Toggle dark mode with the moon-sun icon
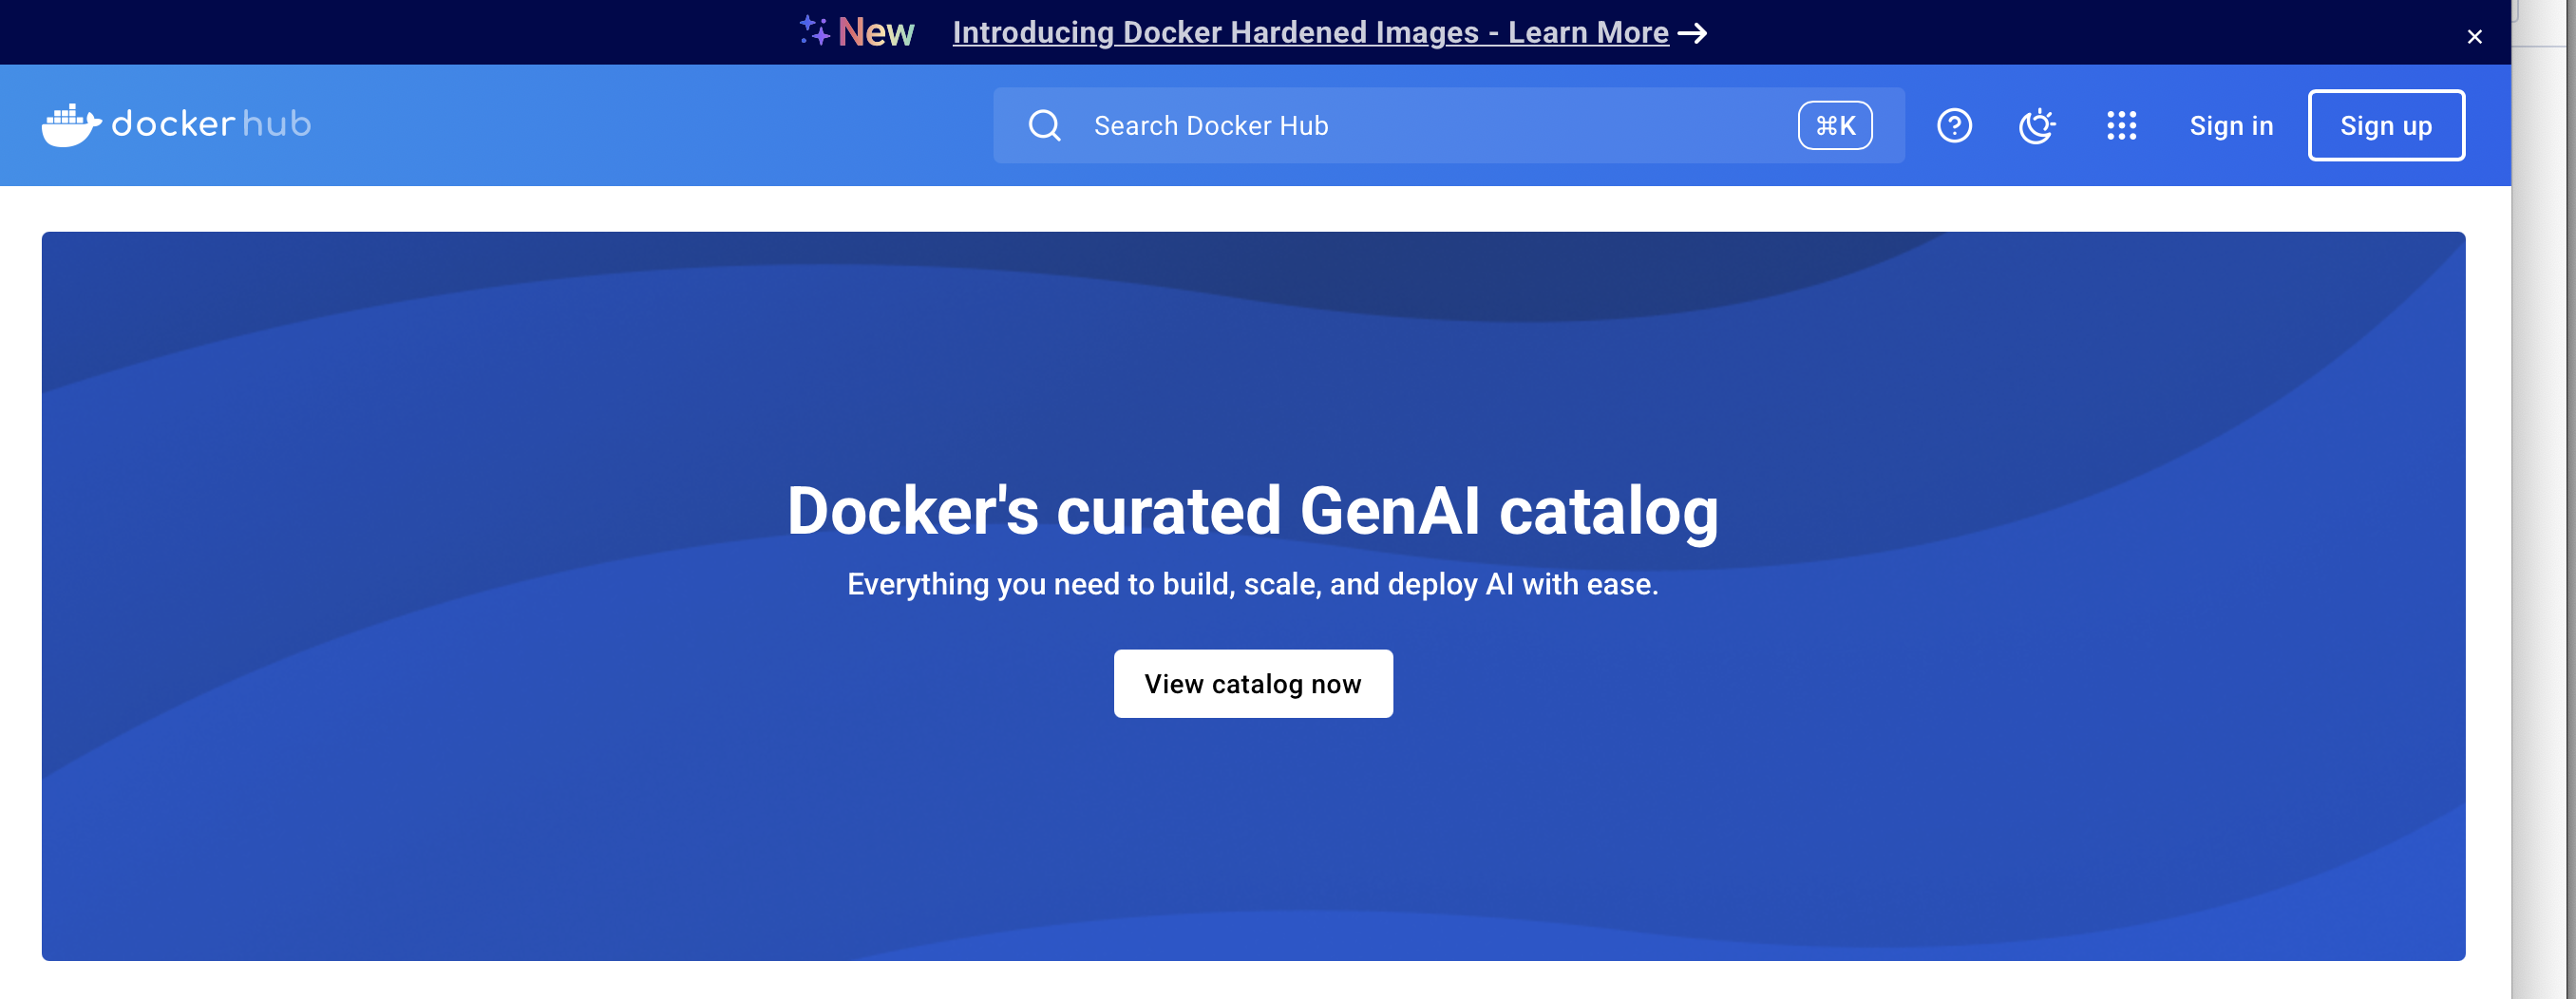This screenshot has width=2576, height=999. point(2036,126)
